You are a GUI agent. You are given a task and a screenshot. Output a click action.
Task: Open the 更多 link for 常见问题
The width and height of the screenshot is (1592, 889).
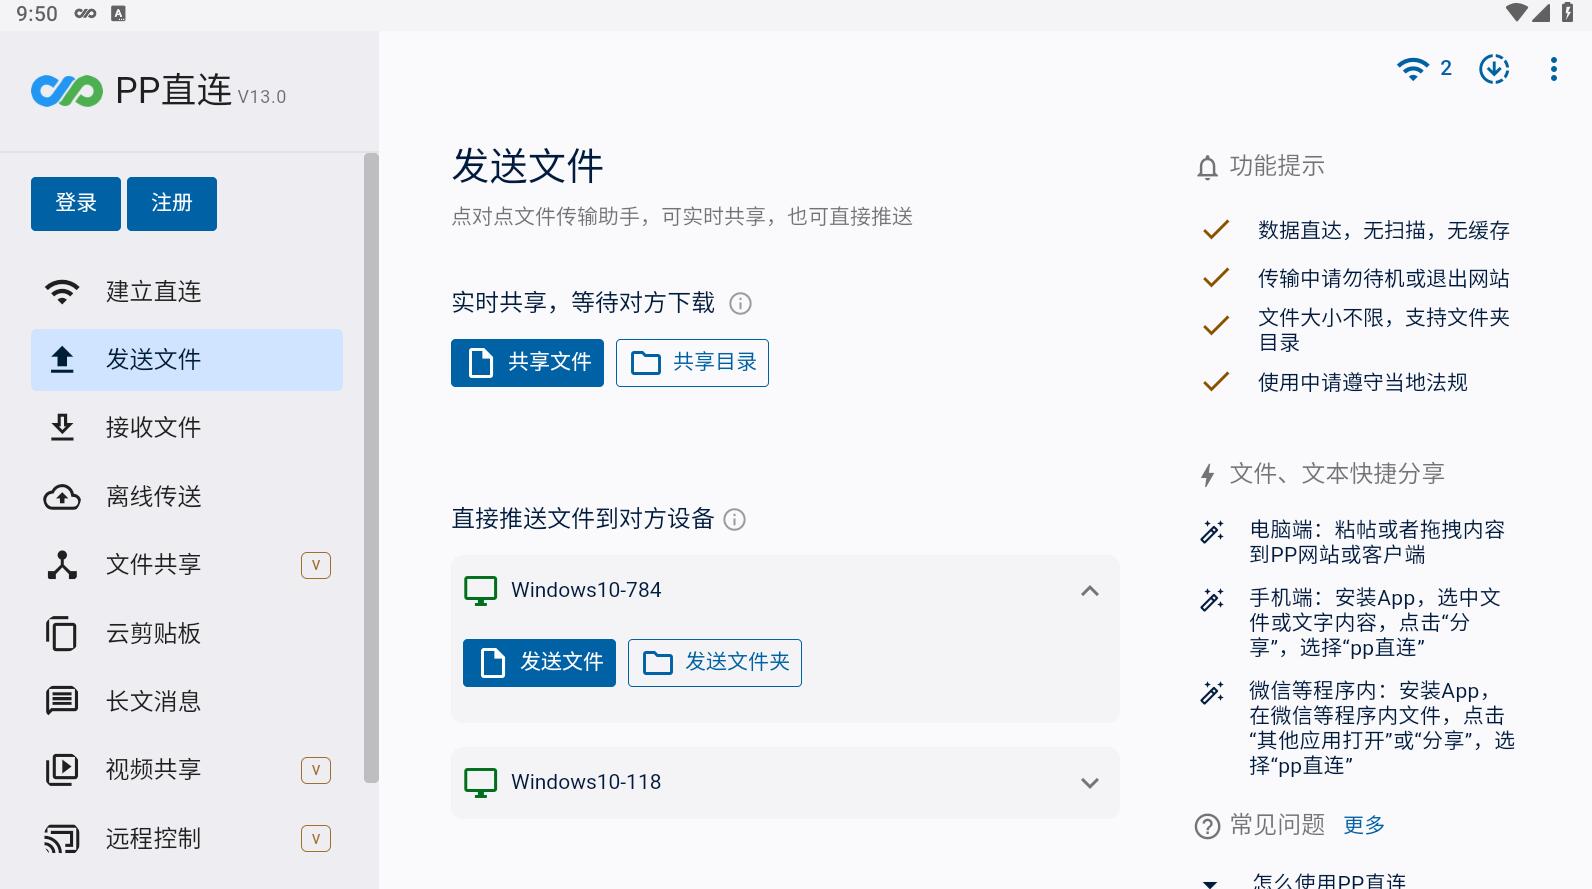point(1364,825)
